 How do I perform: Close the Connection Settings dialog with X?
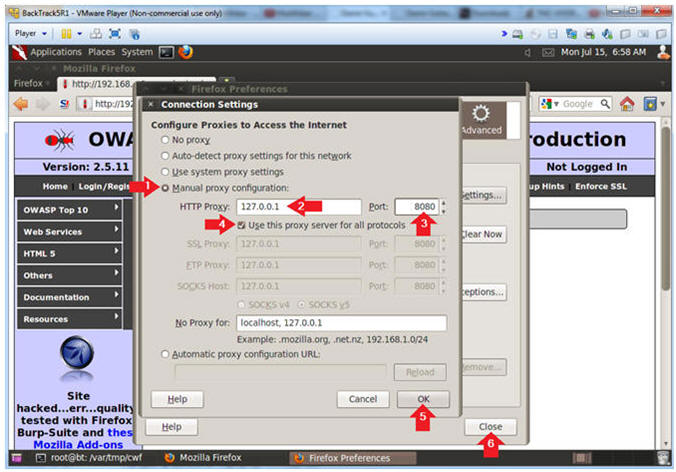[150, 104]
